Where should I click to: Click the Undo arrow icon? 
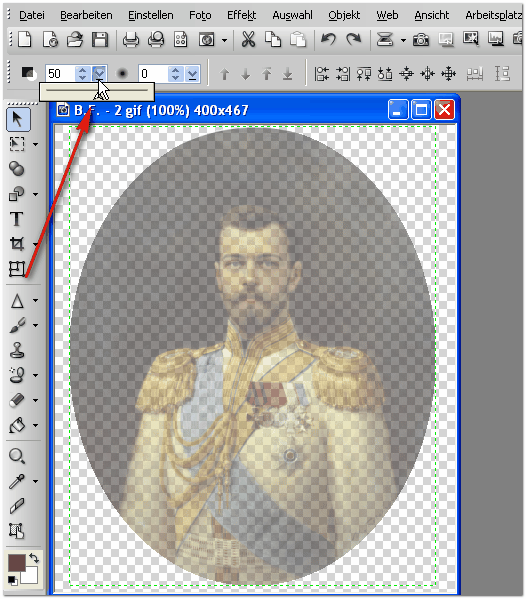click(328, 39)
